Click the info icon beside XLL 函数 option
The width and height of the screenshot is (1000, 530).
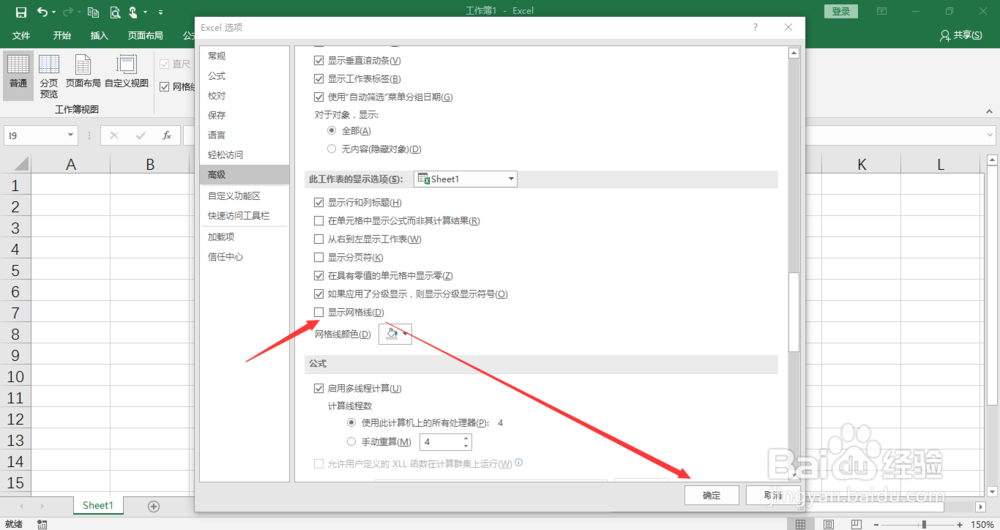519,462
